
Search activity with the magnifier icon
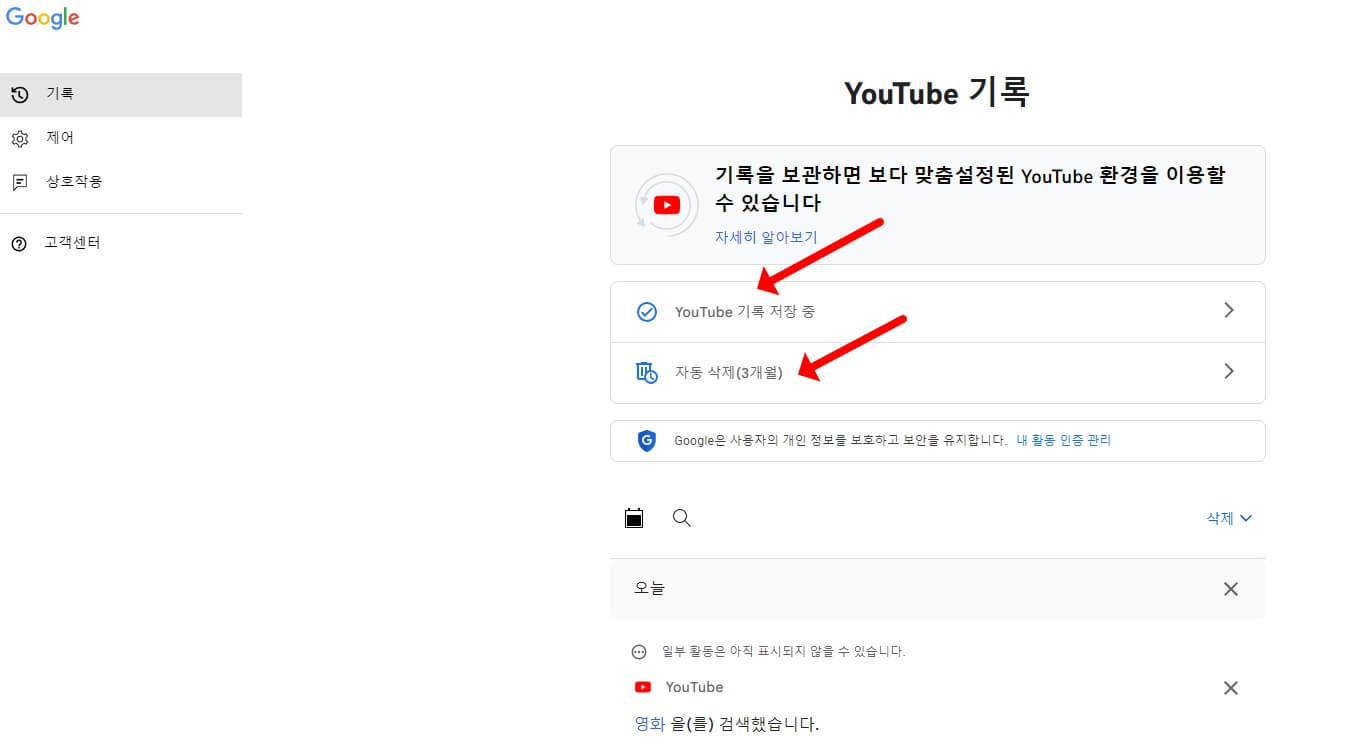pos(682,518)
